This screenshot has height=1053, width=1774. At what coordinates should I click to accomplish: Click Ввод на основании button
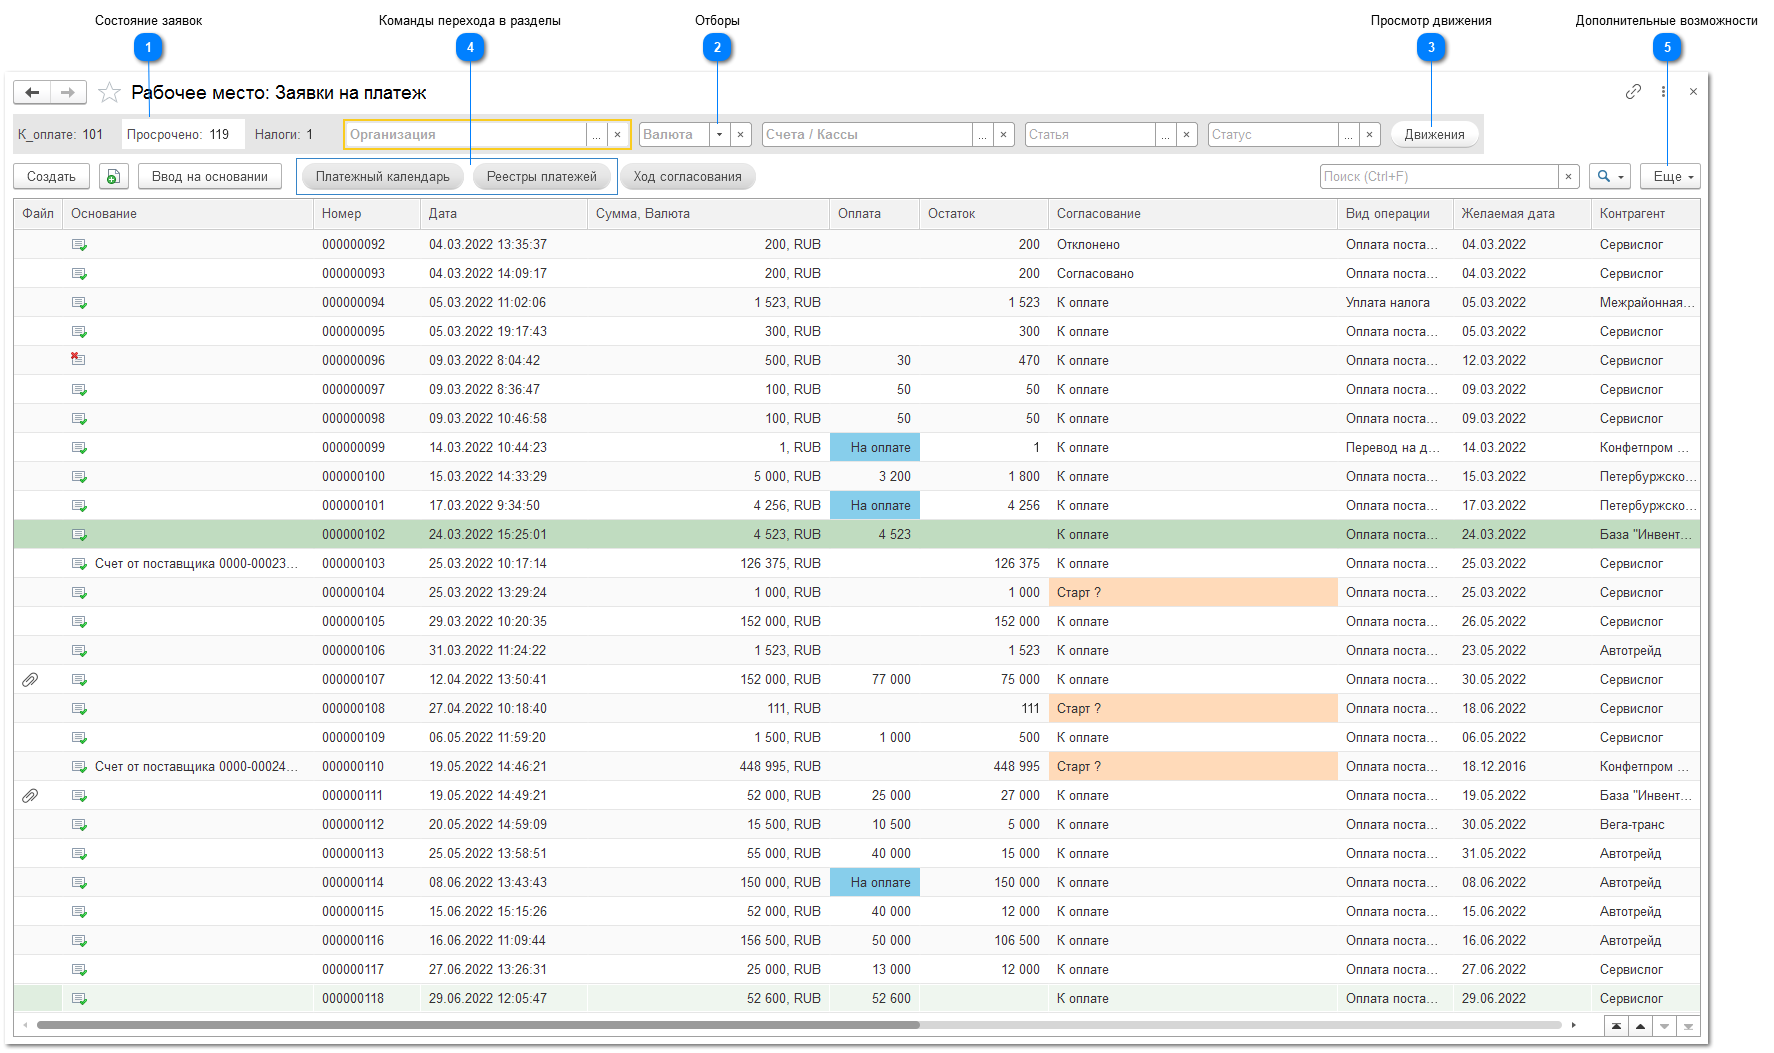pyautogui.click(x=210, y=177)
